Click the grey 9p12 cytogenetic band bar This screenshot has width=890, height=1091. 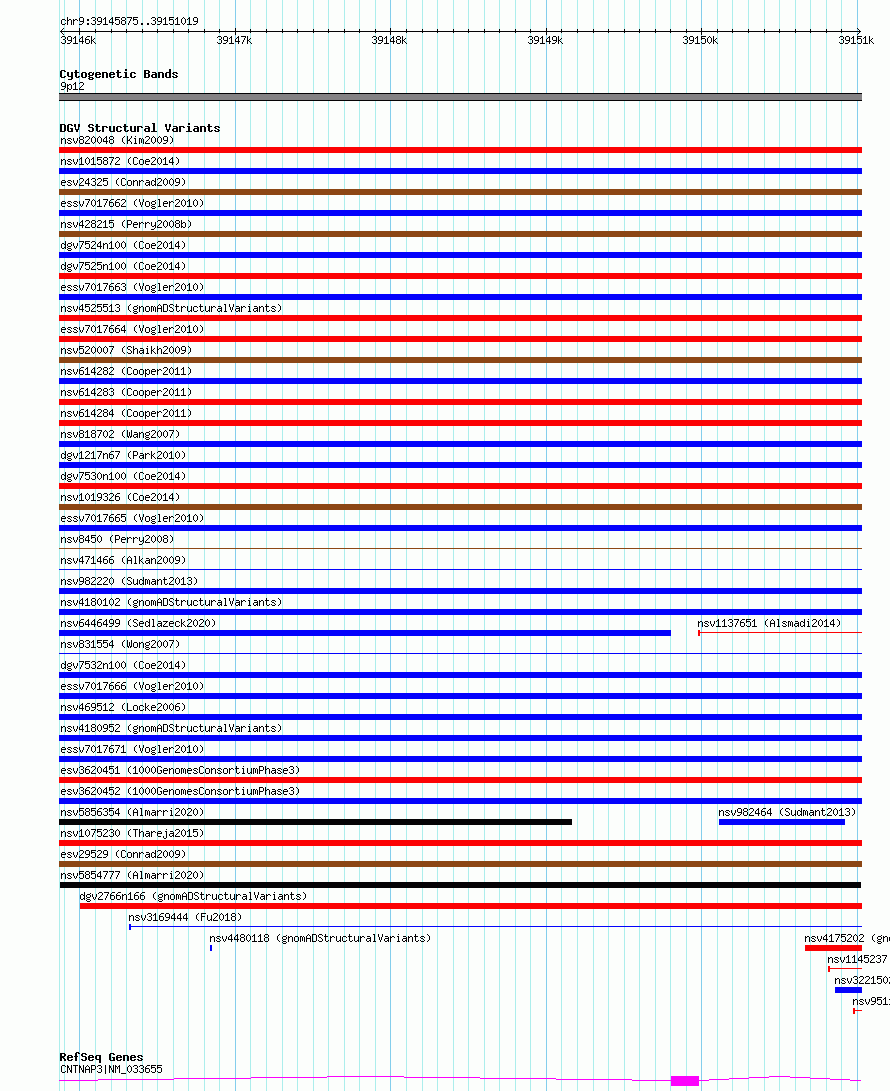(461, 97)
